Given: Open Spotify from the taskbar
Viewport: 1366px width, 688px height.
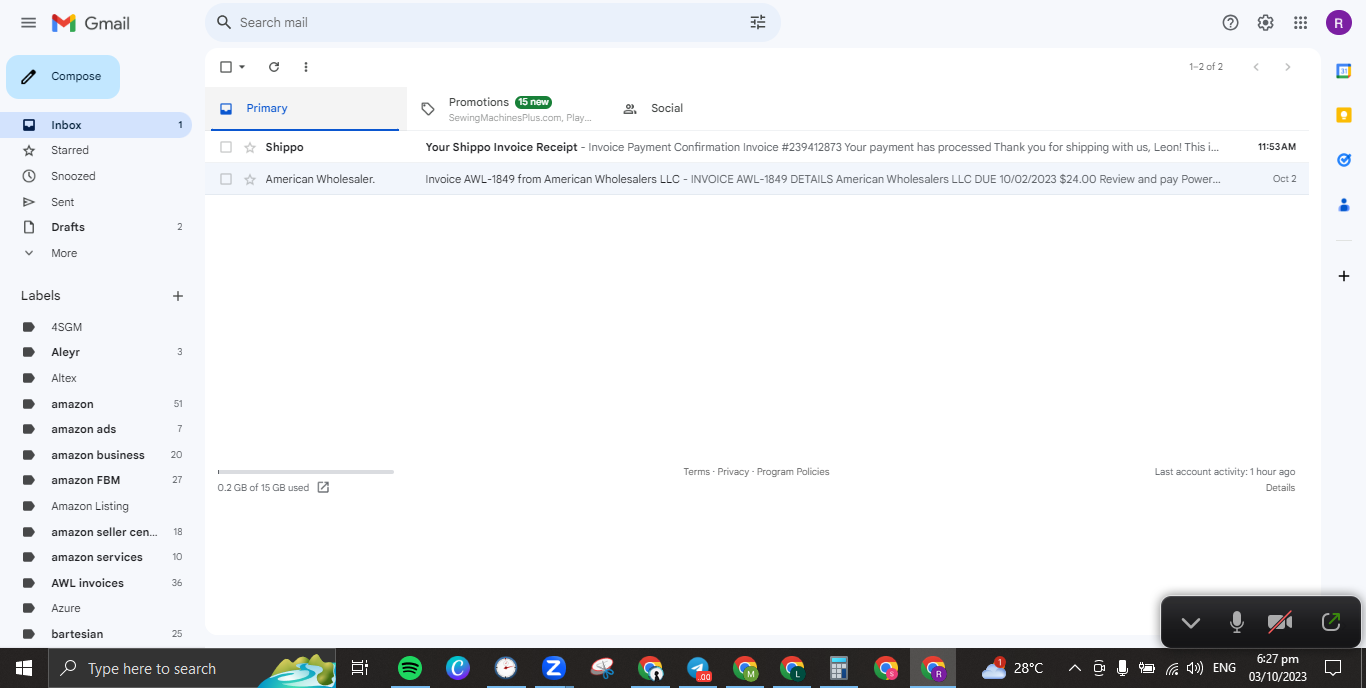Looking at the screenshot, I should pyautogui.click(x=410, y=668).
